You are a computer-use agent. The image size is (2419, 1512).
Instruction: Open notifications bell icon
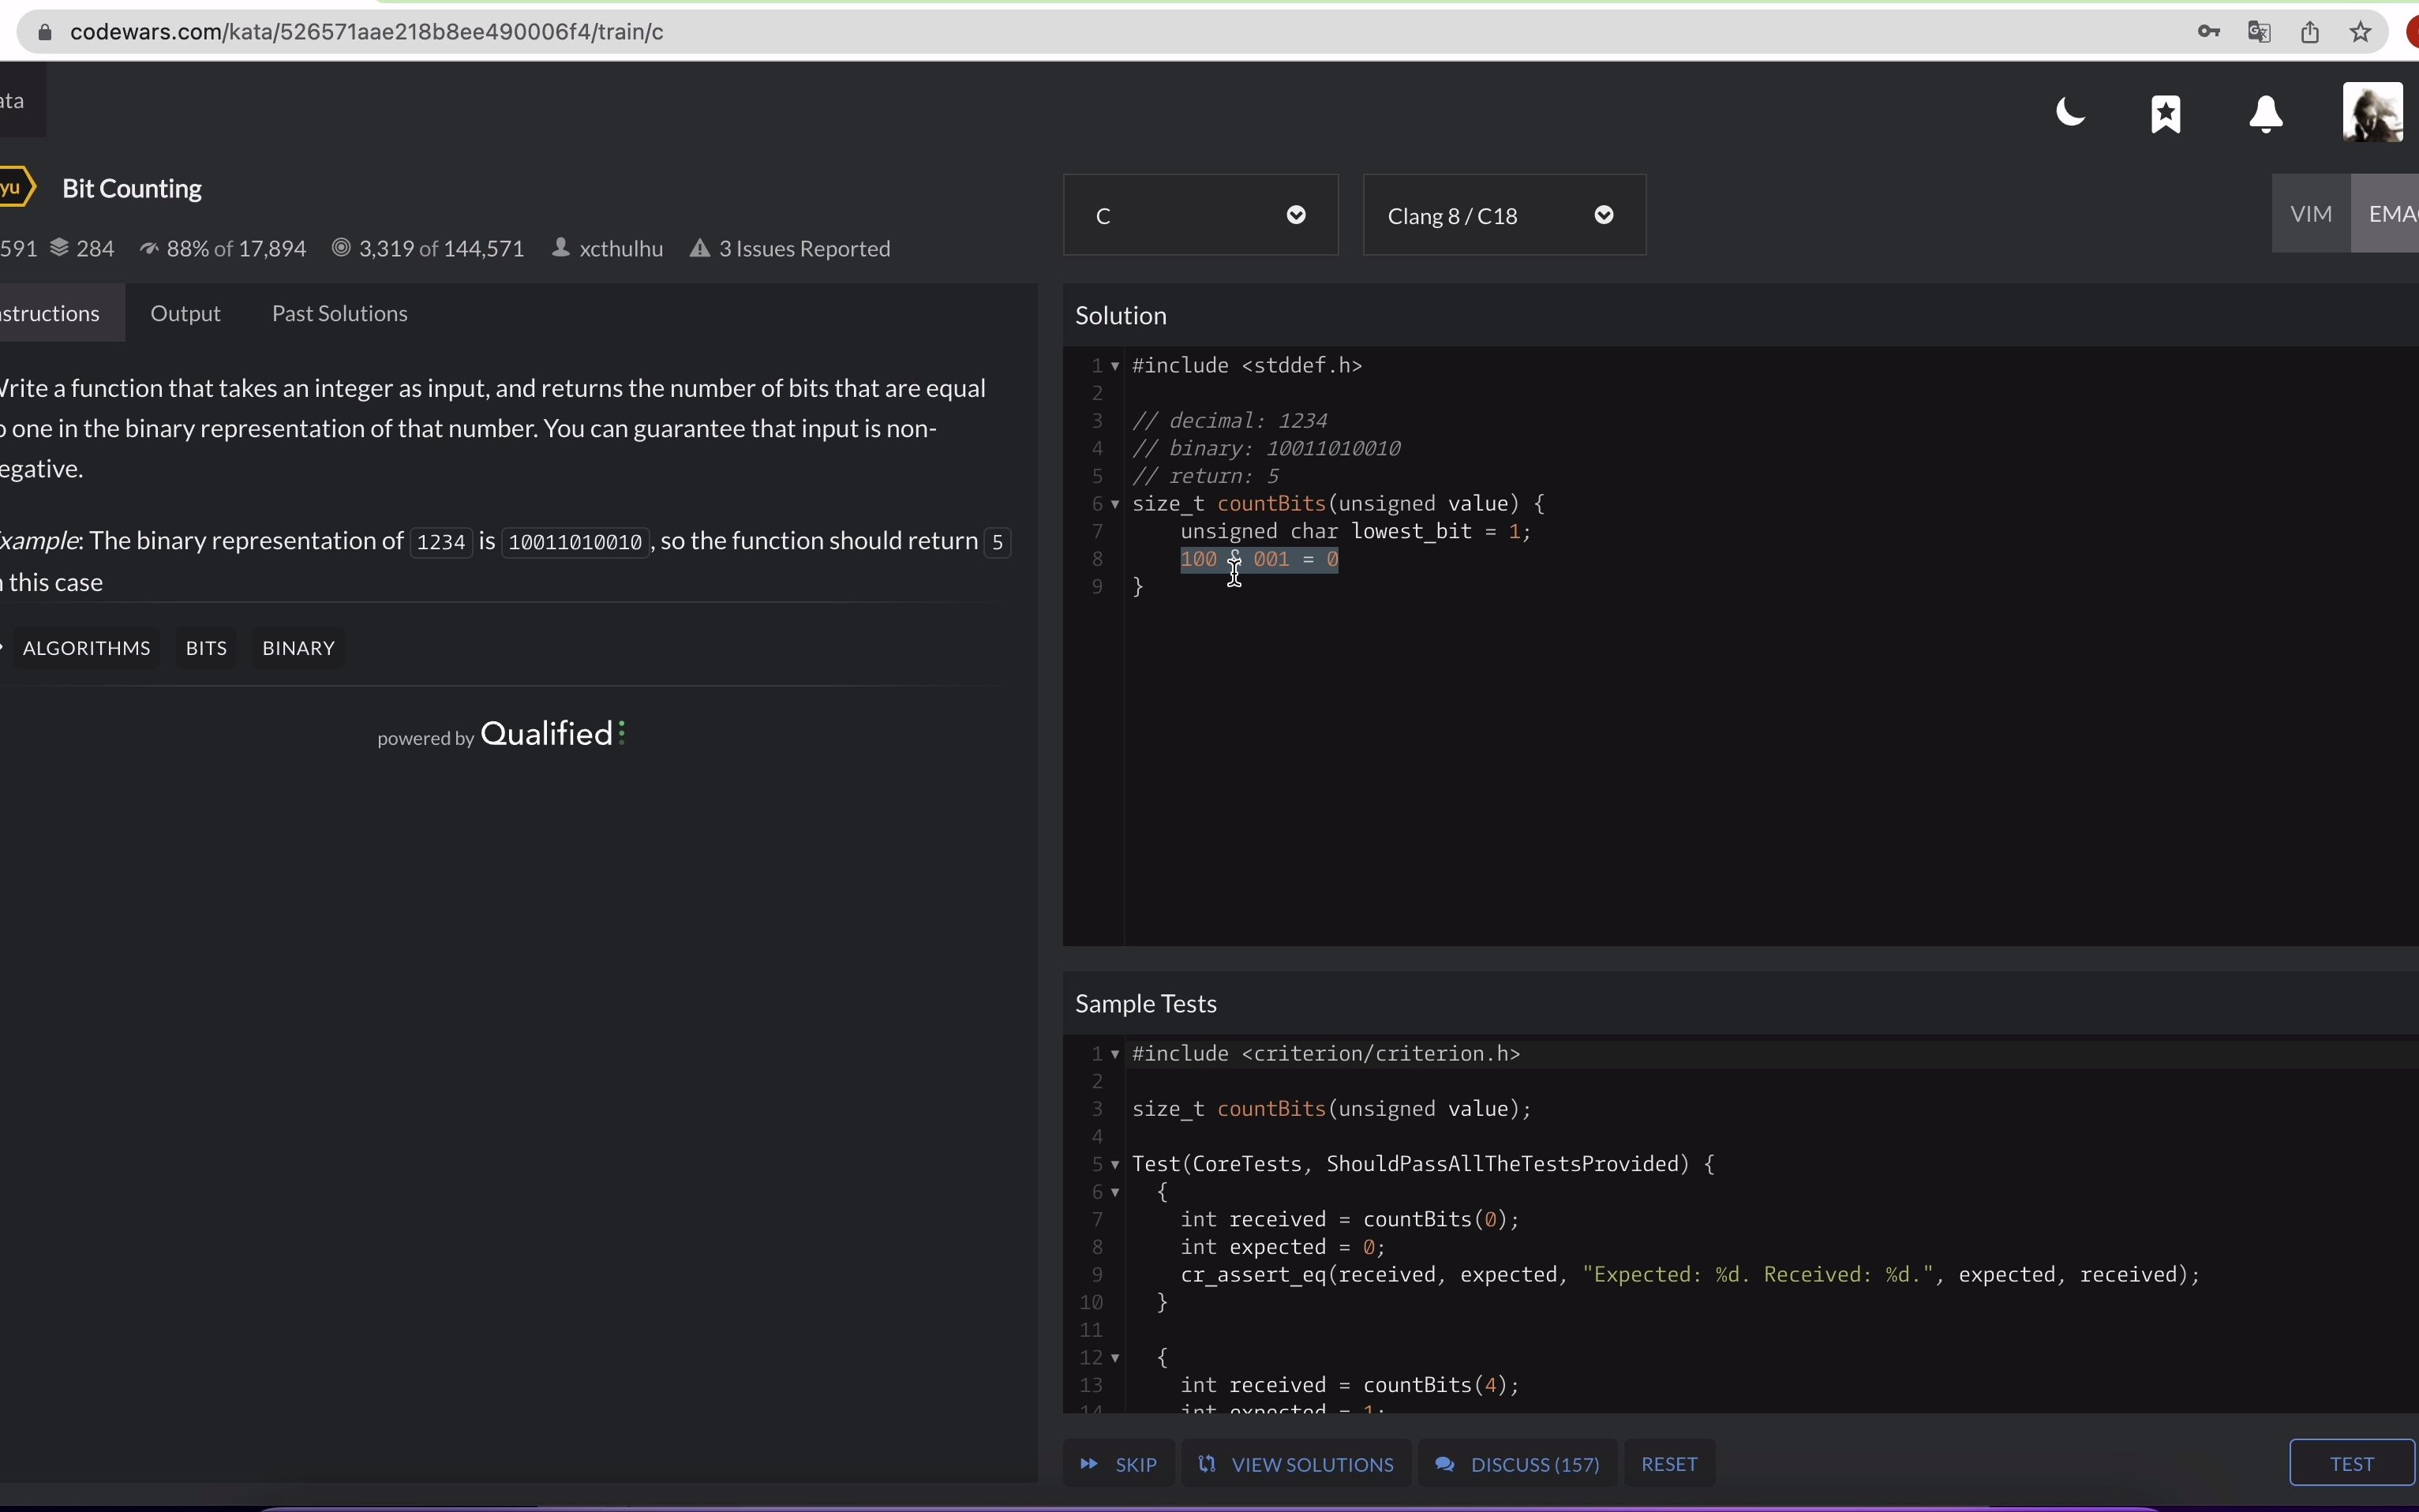coord(2266,114)
